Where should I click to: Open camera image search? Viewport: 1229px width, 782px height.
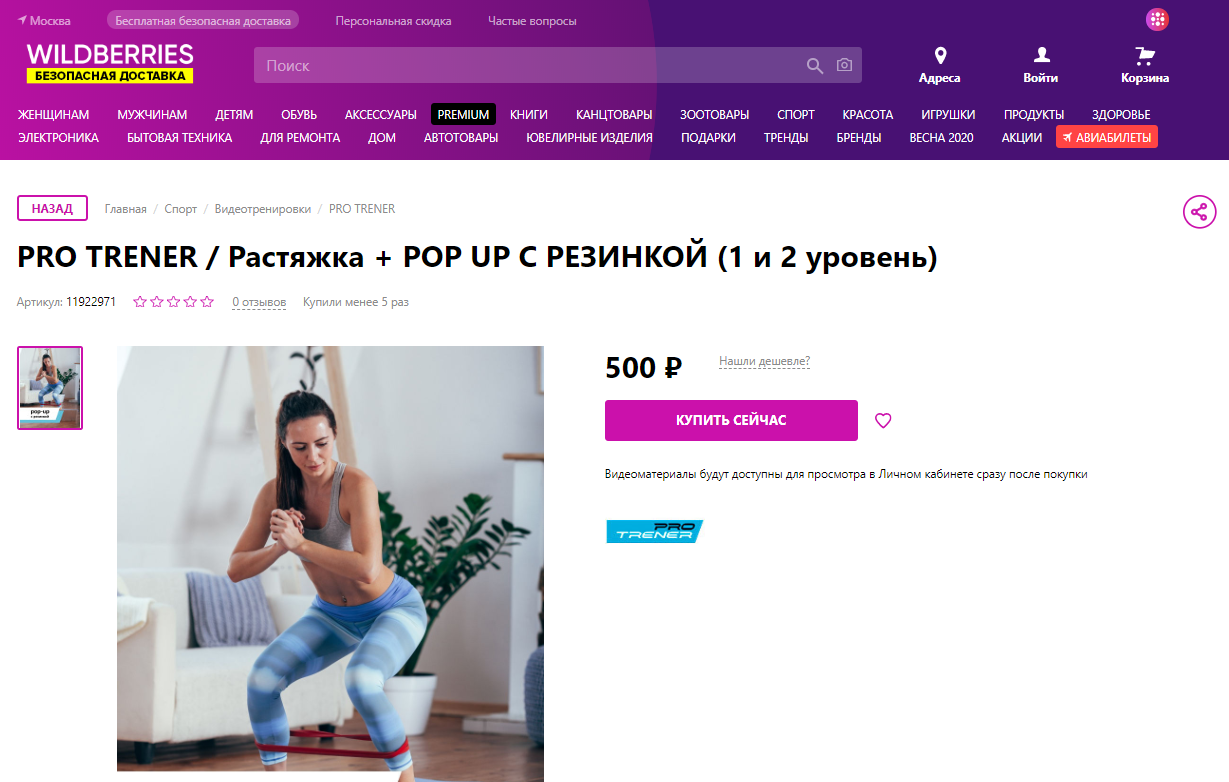(845, 66)
